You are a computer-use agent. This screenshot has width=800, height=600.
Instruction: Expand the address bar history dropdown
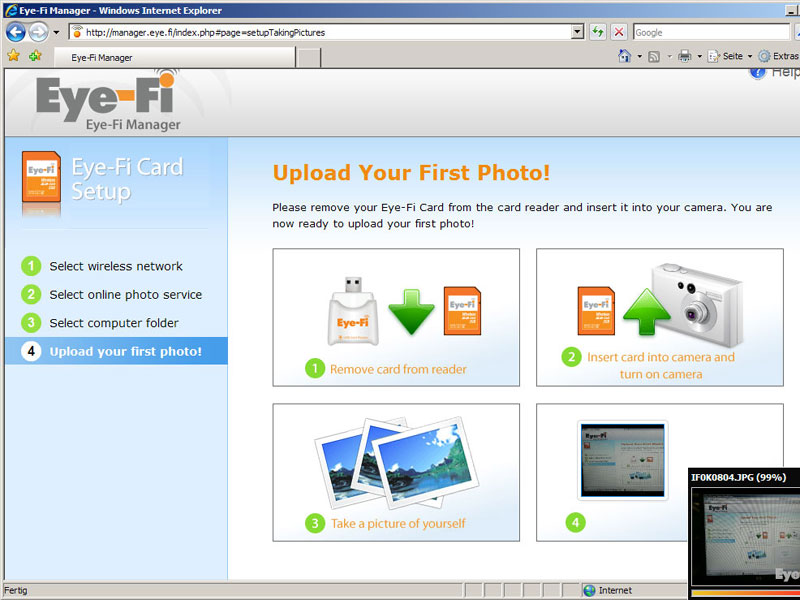[578, 32]
